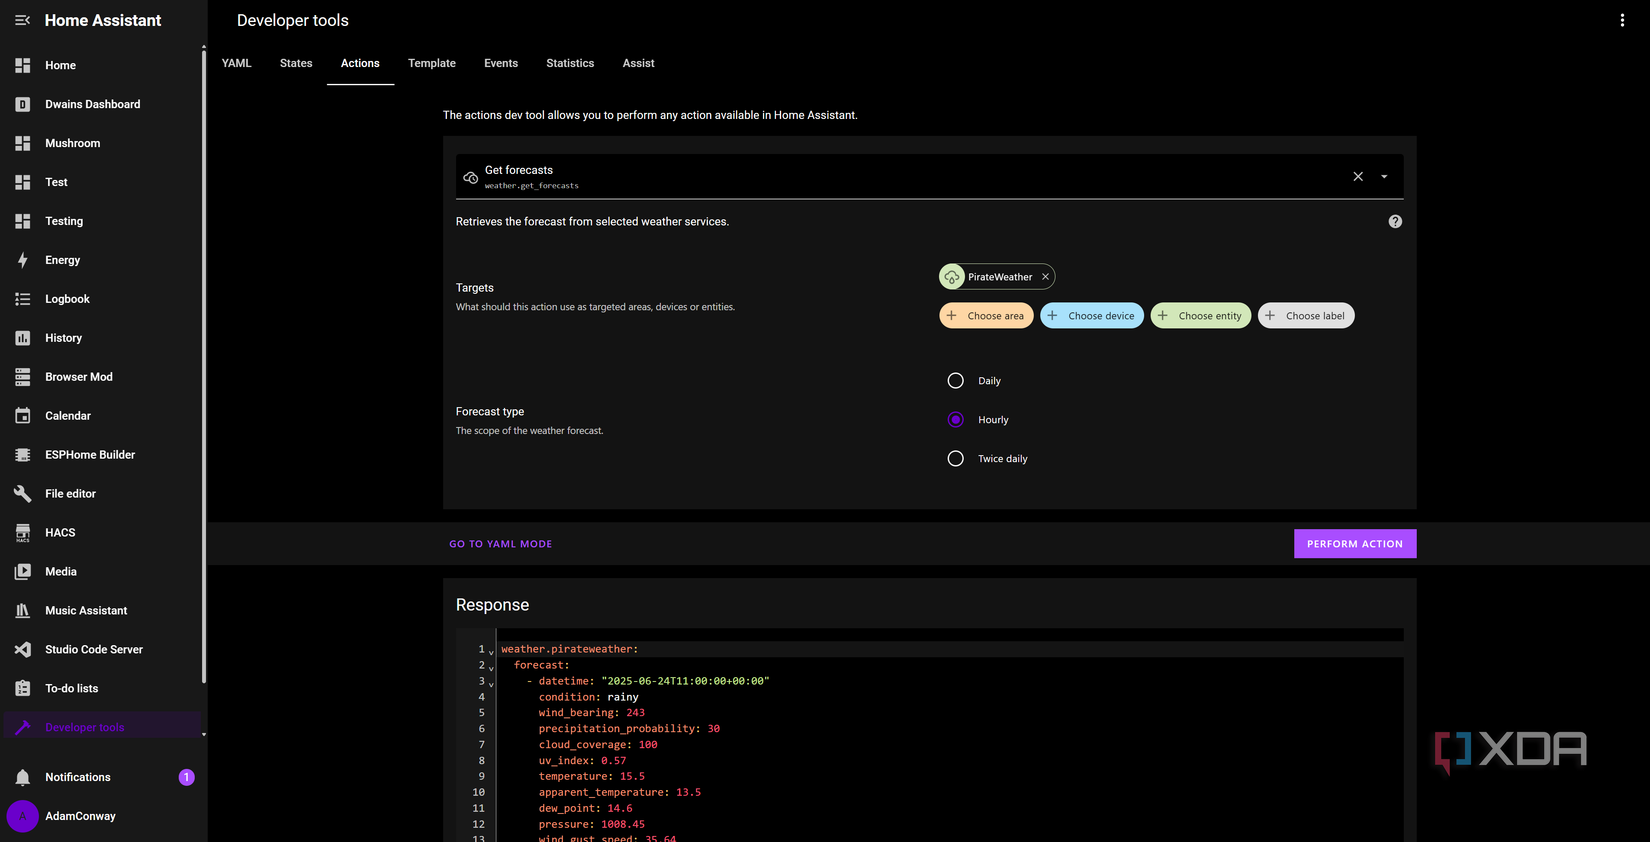Clear the Get forecasts action selection
Screen dimensions: 1650x842
1358,177
